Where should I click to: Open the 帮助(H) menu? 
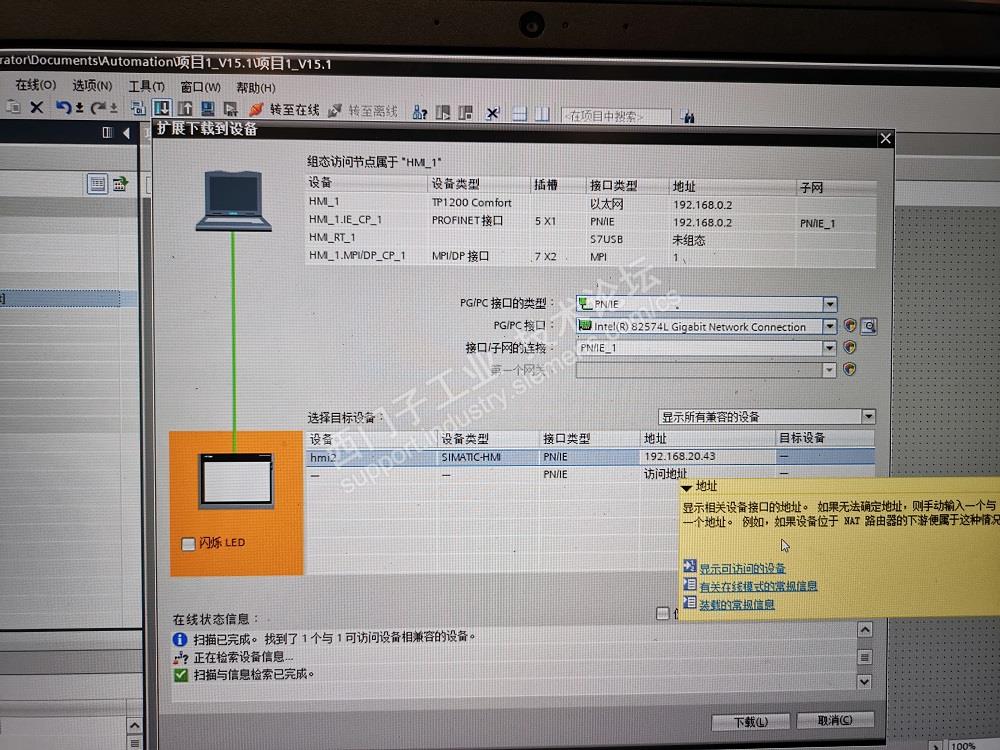(x=255, y=87)
